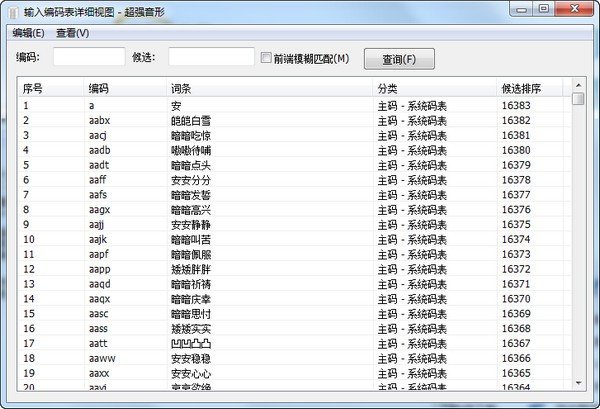The width and height of the screenshot is (600, 409).
Task: Sort by the 候选排序 column header
Action: tap(535, 88)
